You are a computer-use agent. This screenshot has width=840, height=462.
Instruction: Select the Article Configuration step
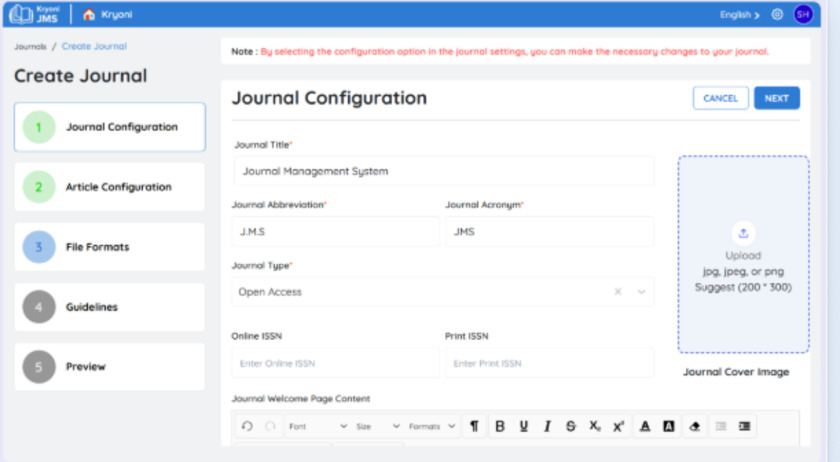point(110,187)
